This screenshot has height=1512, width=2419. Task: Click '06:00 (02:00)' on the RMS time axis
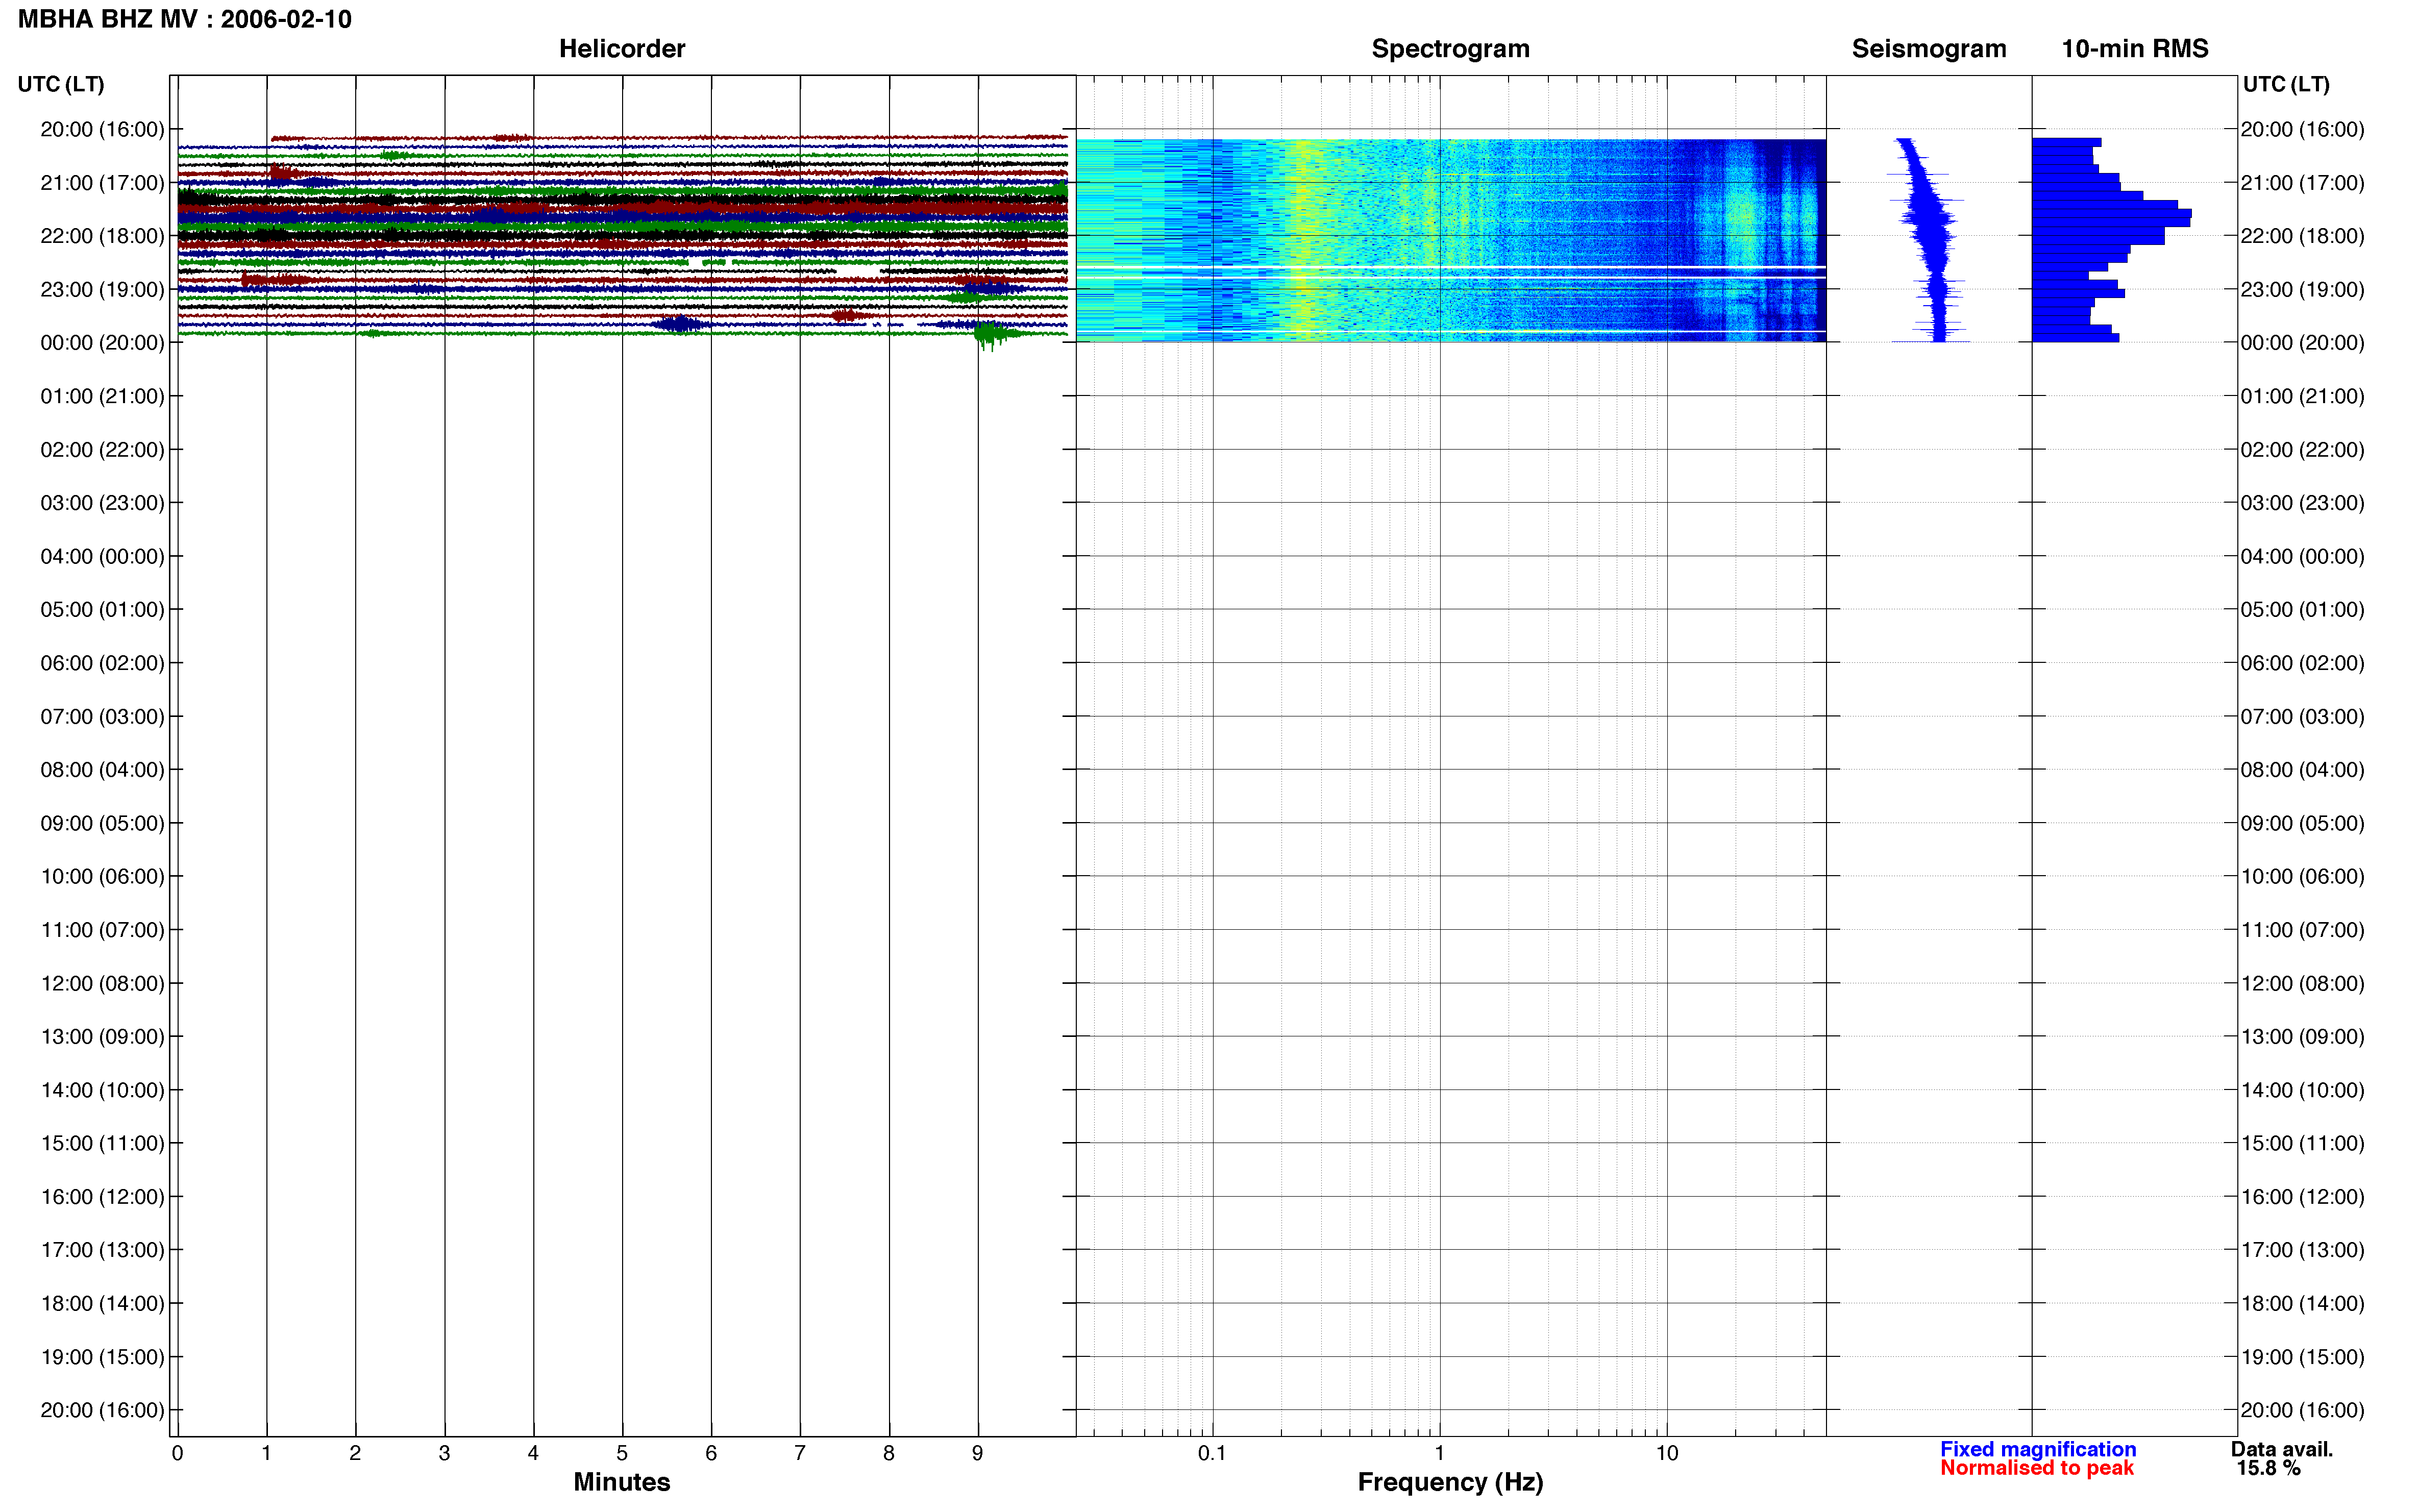click(2303, 663)
